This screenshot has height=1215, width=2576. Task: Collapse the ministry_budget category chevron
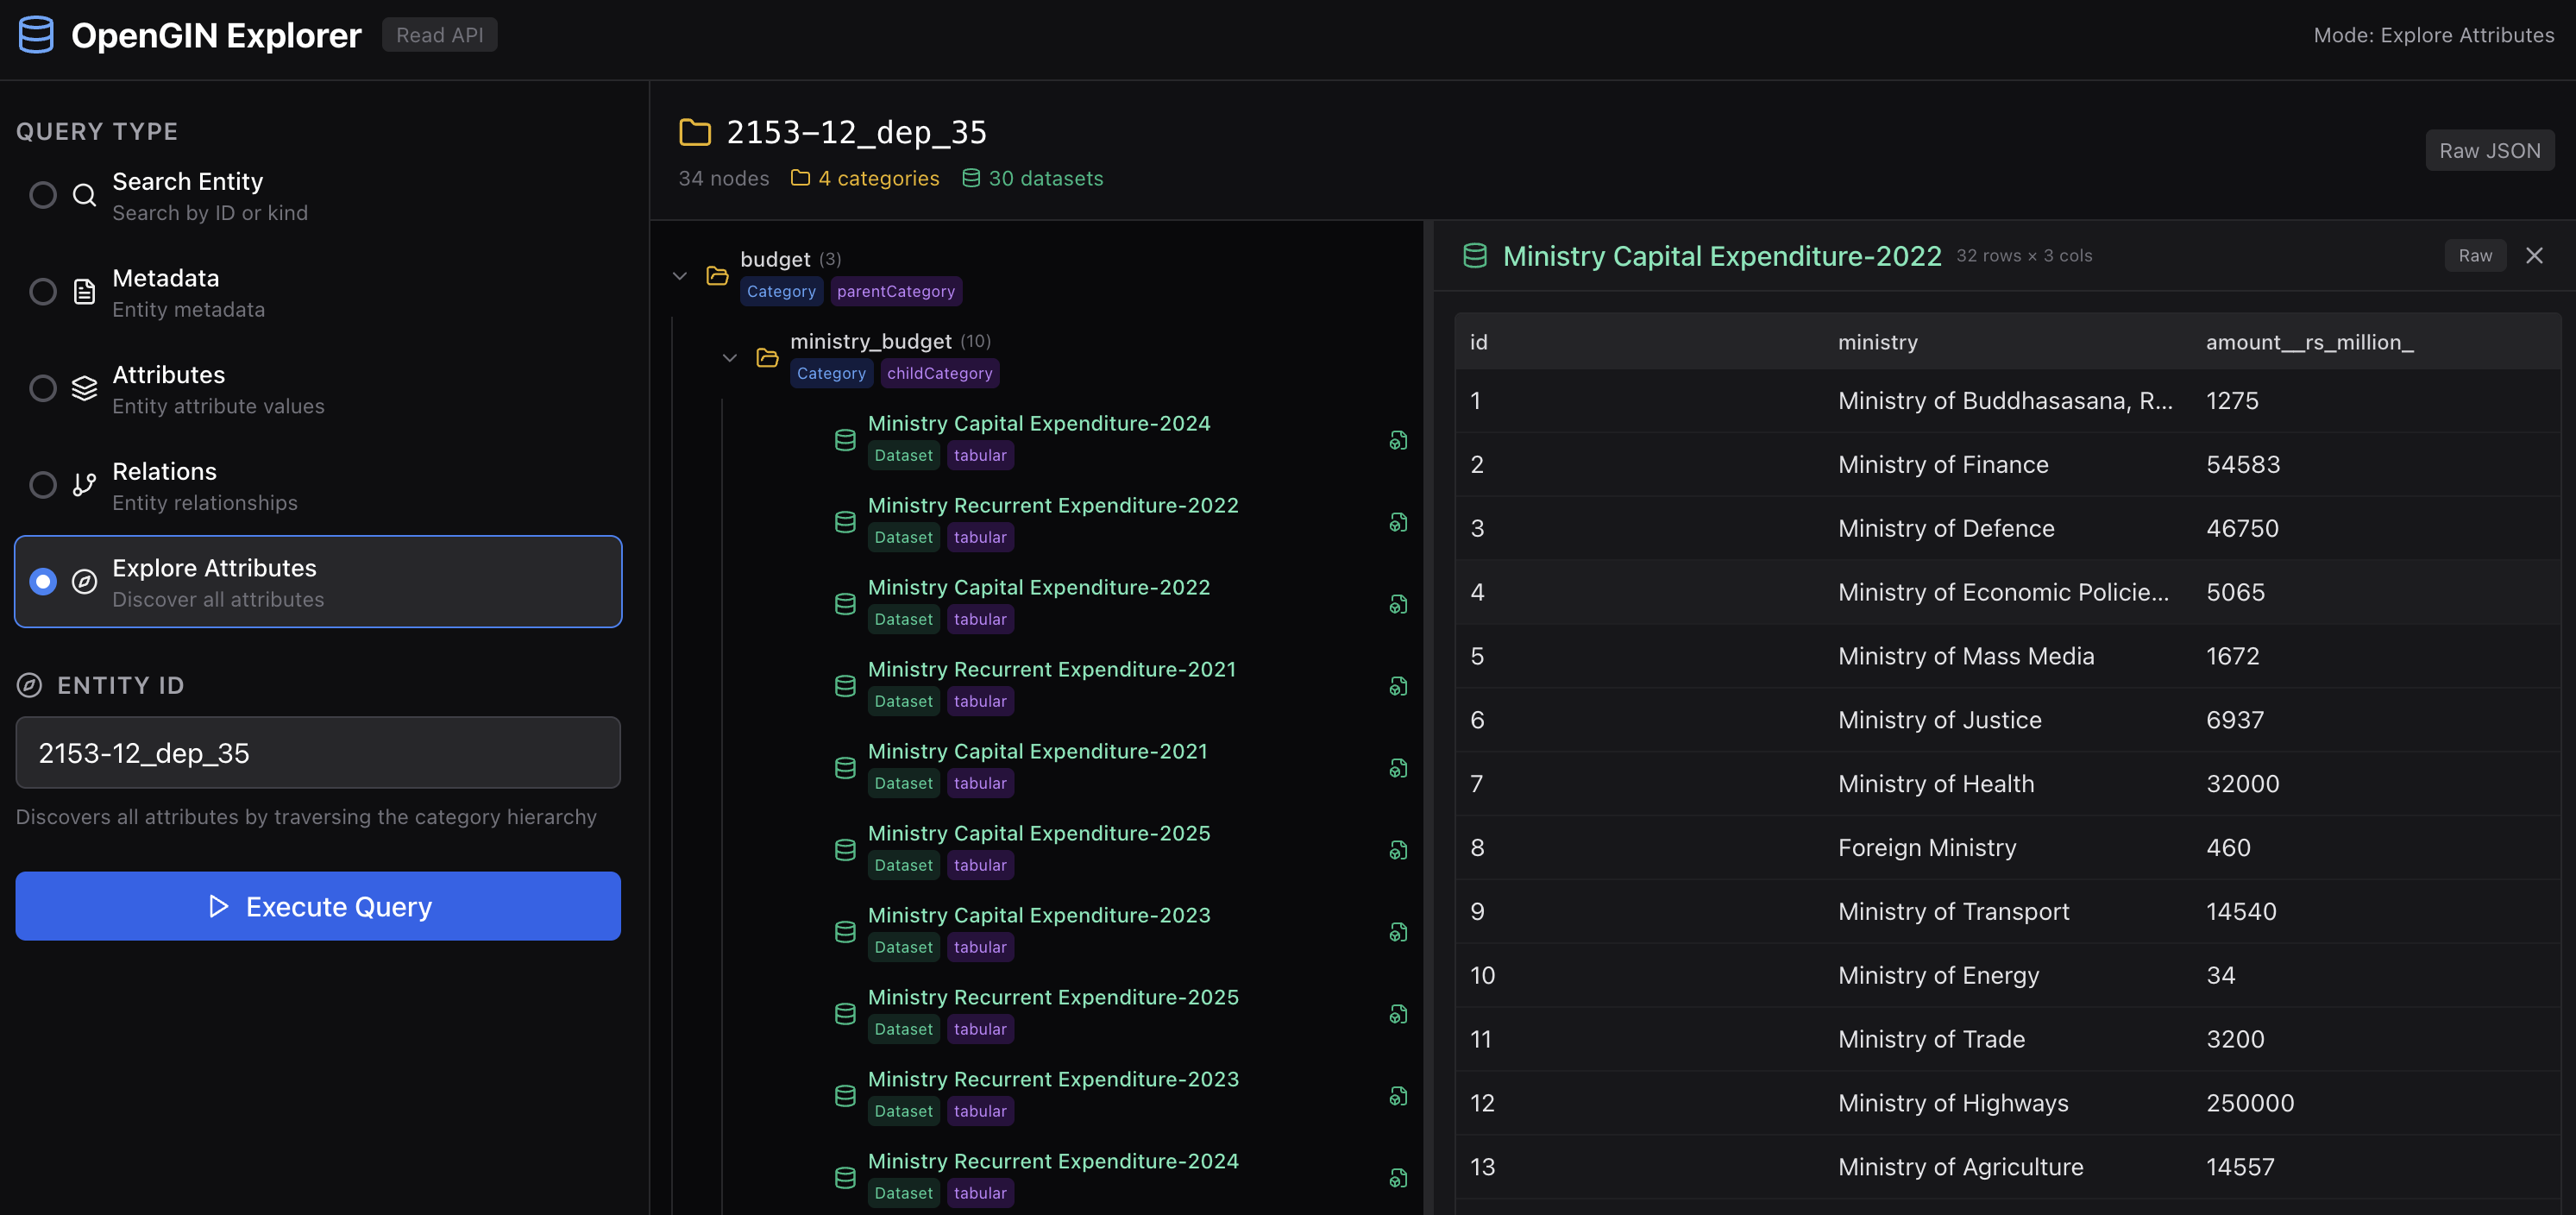[730, 357]
